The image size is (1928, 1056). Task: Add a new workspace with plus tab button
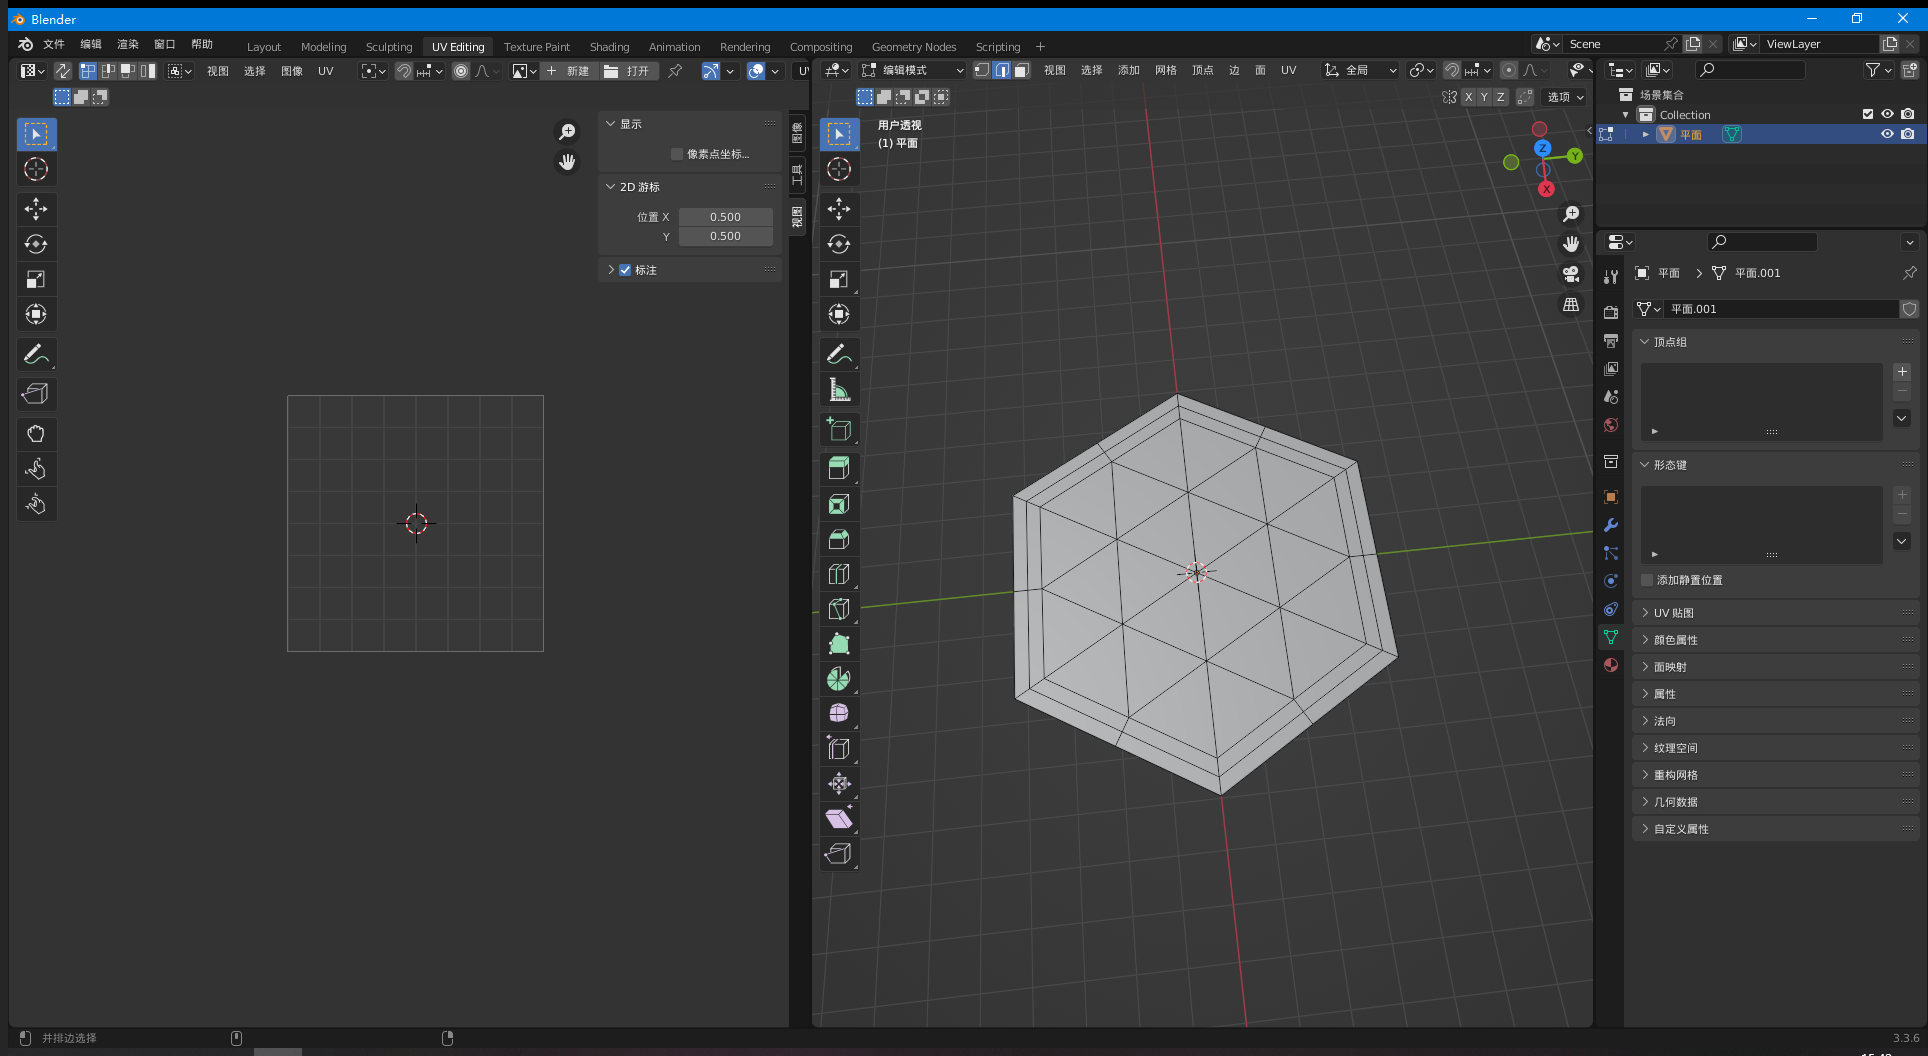1040,47
